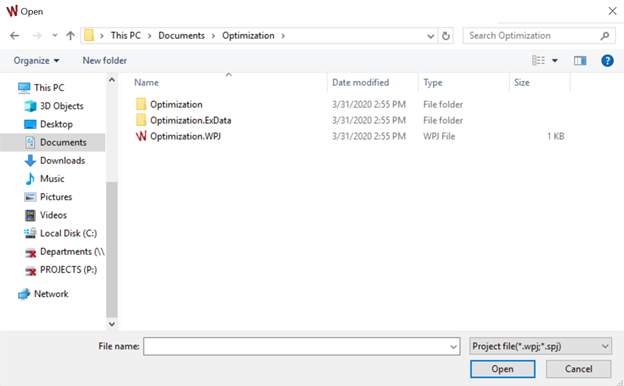Open the Project file type dropdown
This screenshot has width=624, height=386.
pos(540,346)
